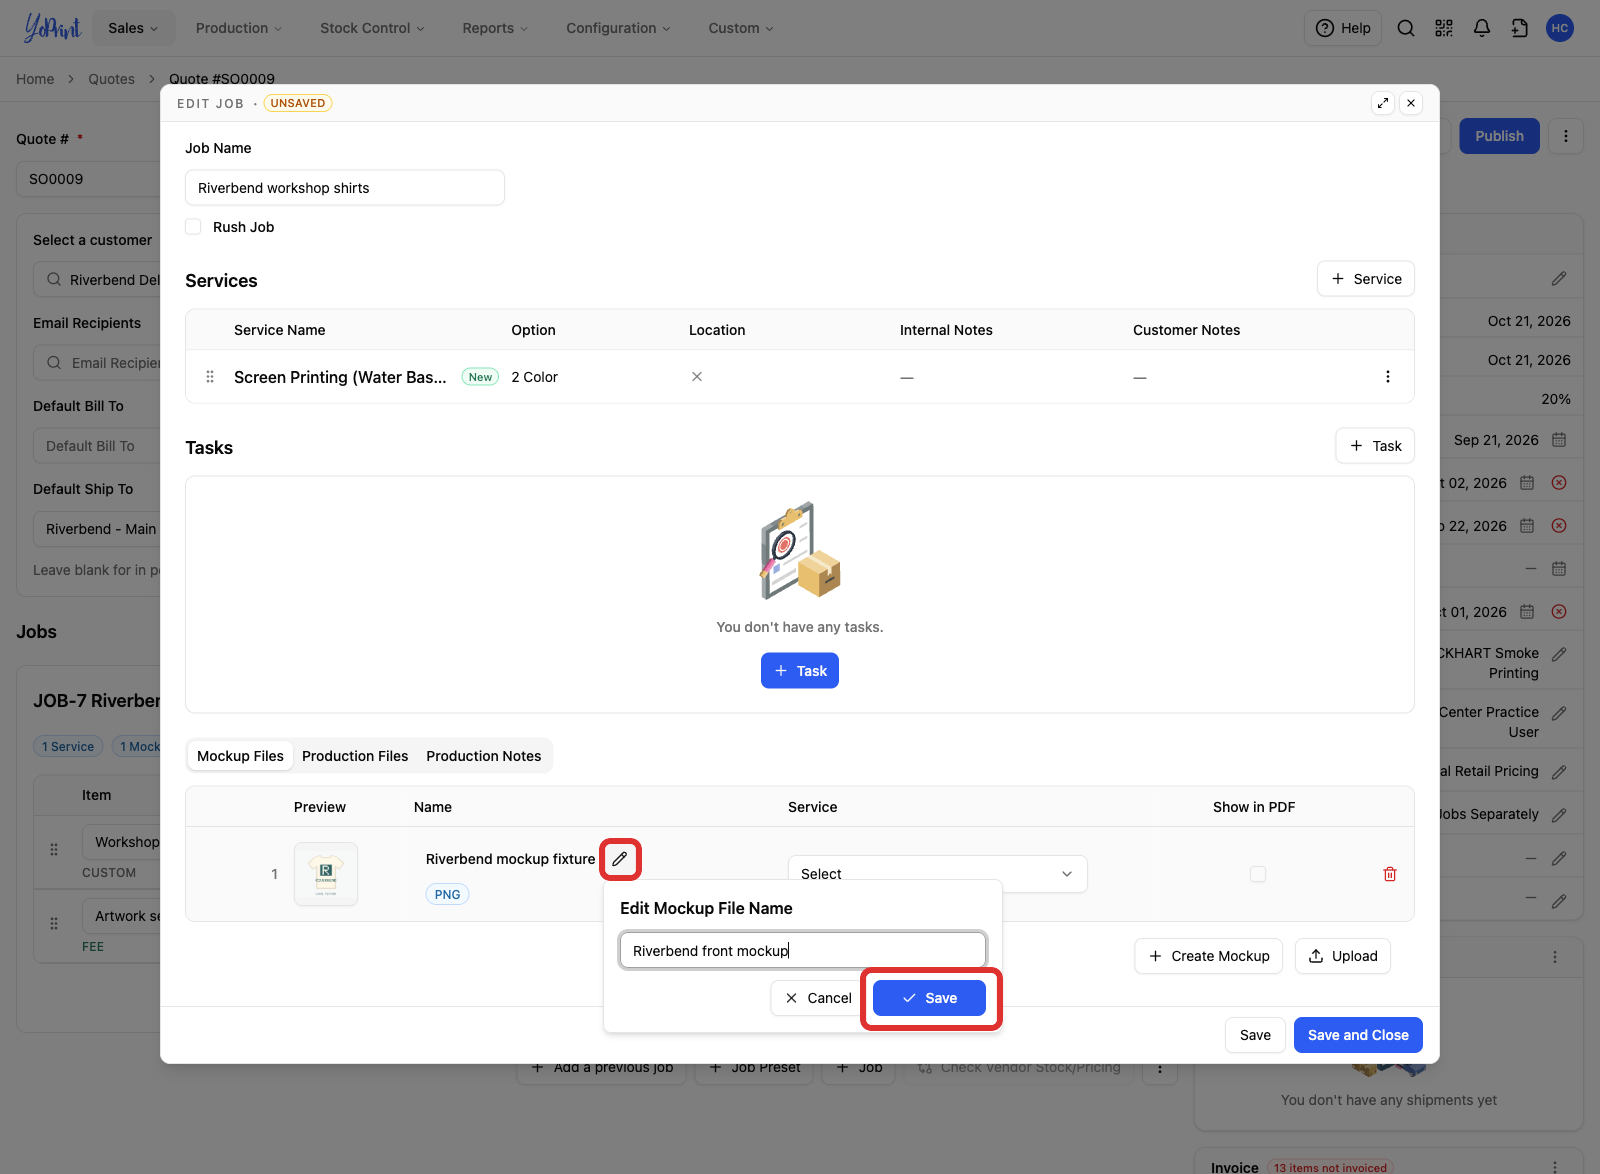
Task: Expand the Reports menu
Action: click(495, 28)
